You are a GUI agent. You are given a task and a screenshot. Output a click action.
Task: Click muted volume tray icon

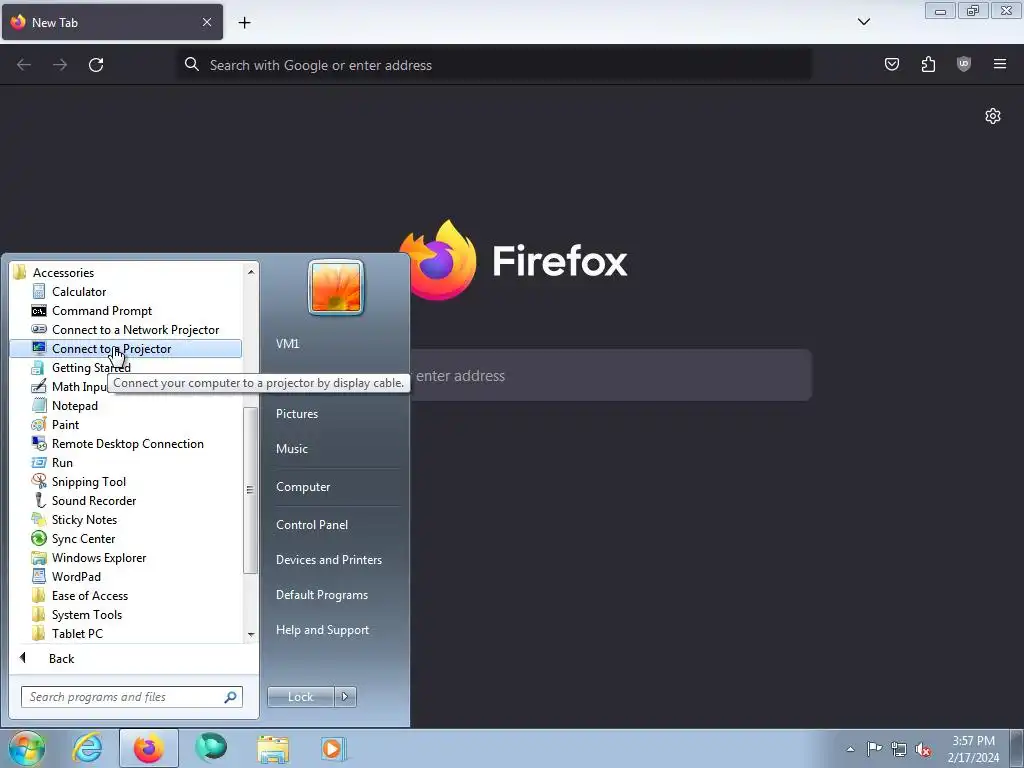923,749
